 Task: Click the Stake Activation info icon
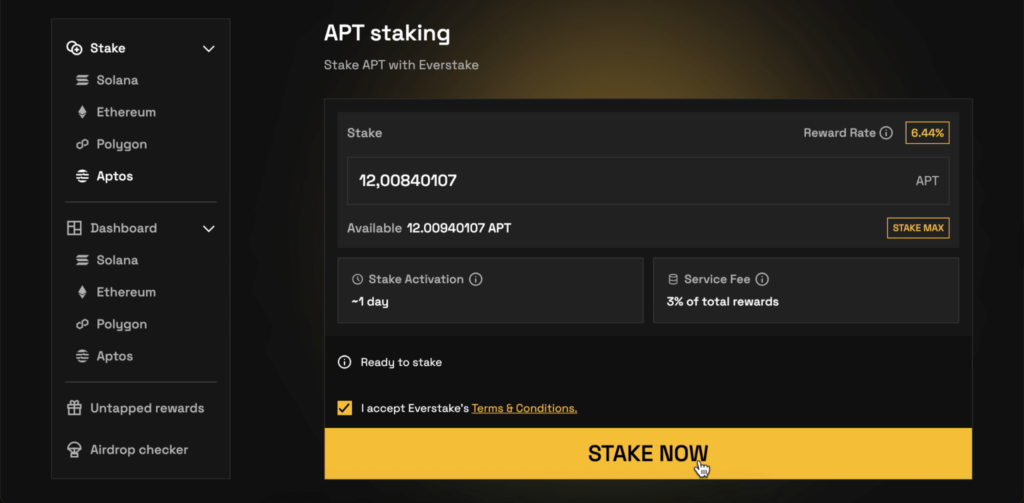pos(476,280)
